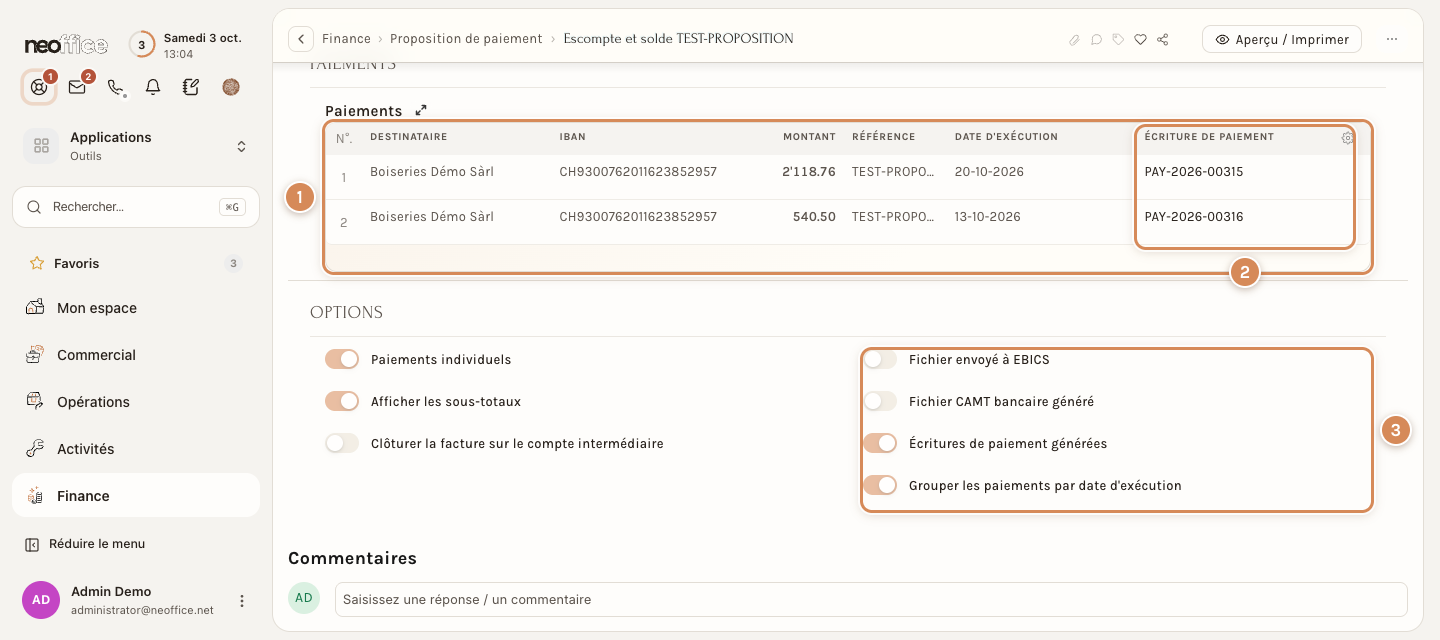Click the AD green comment avatar

[304, 598]
